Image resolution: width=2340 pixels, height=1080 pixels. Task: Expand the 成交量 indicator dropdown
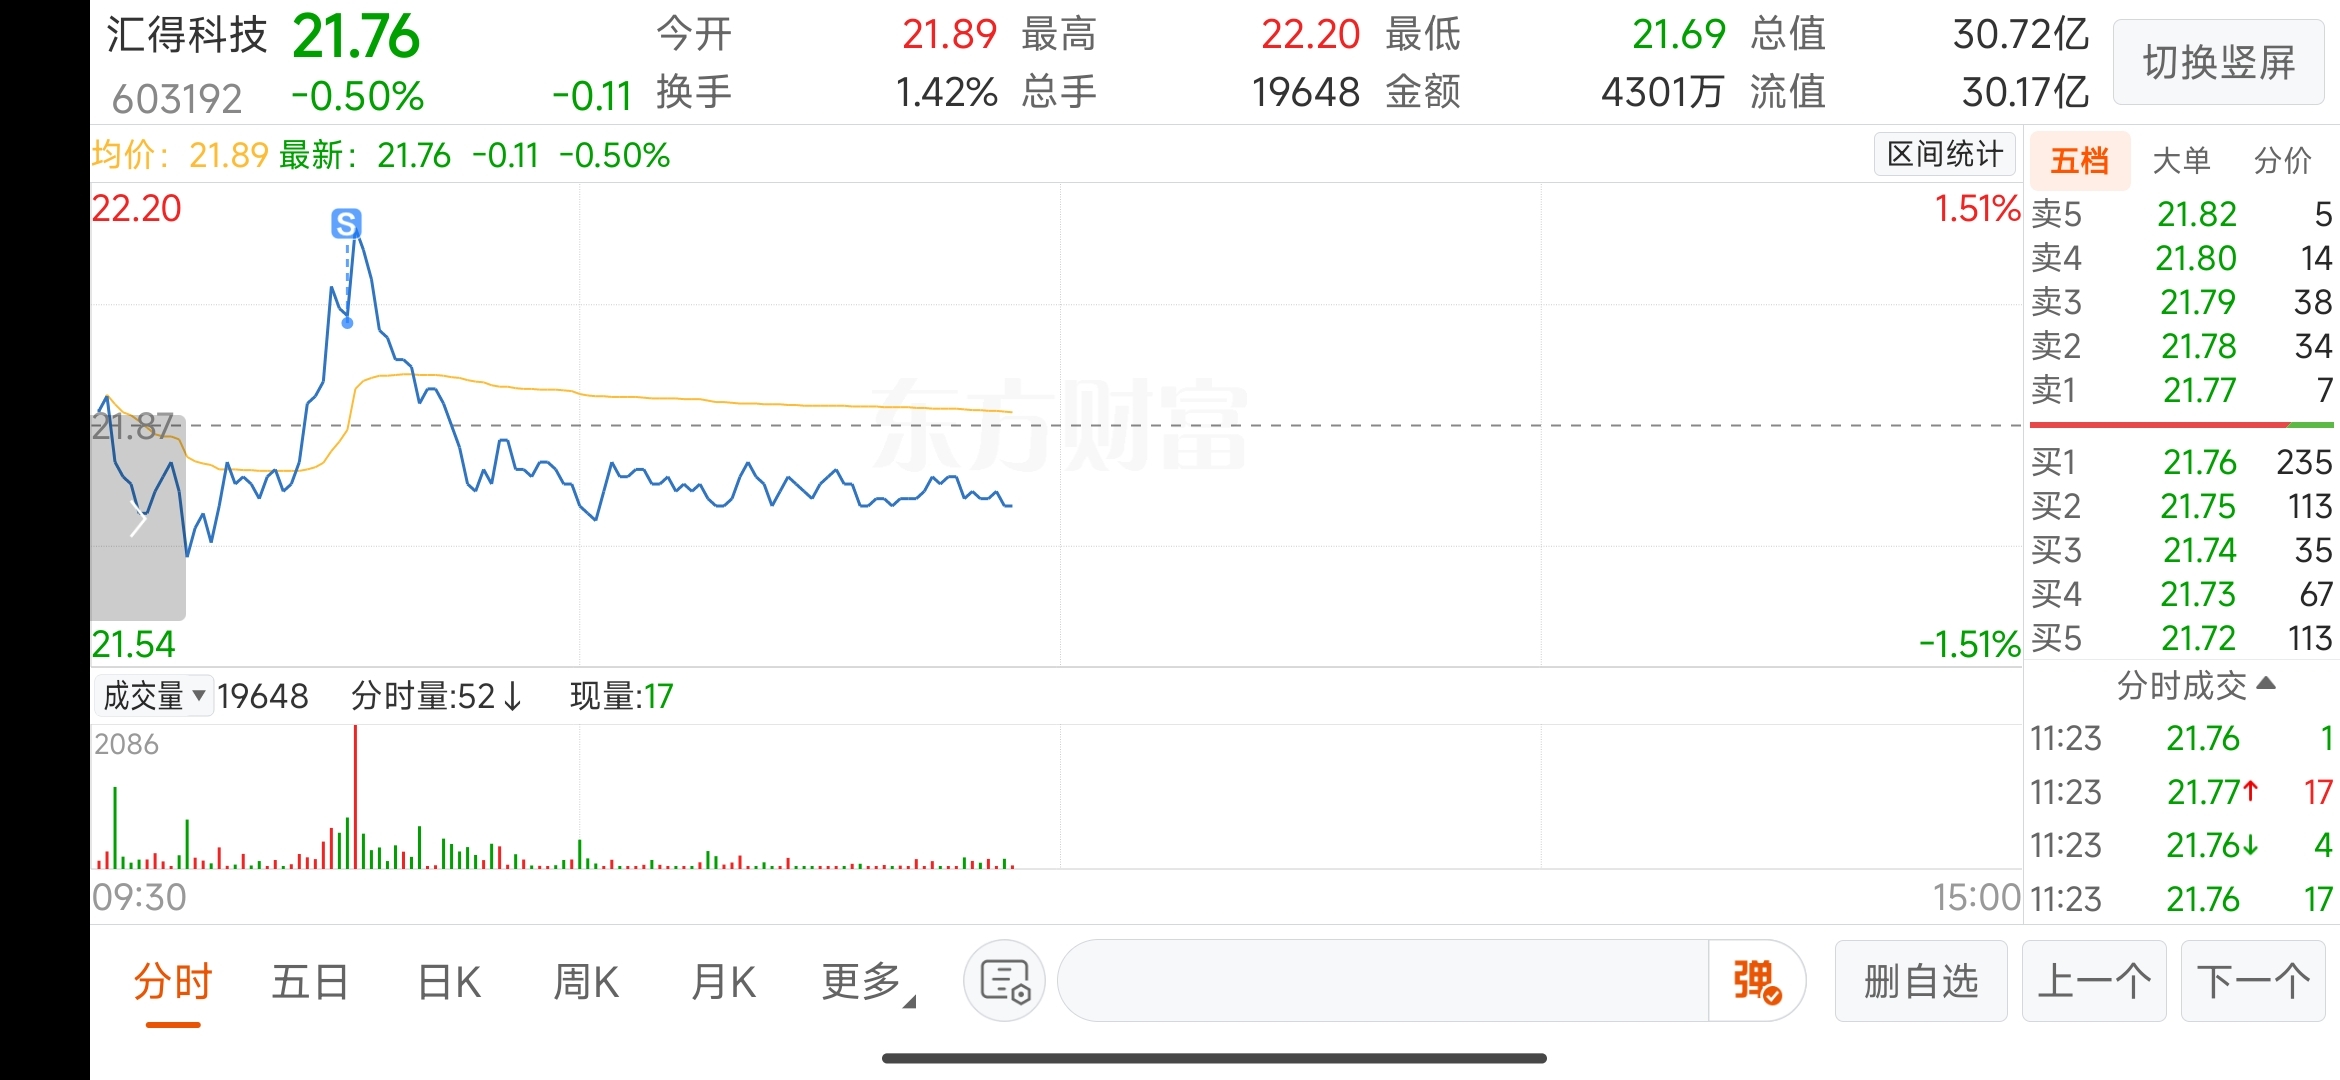153,695
